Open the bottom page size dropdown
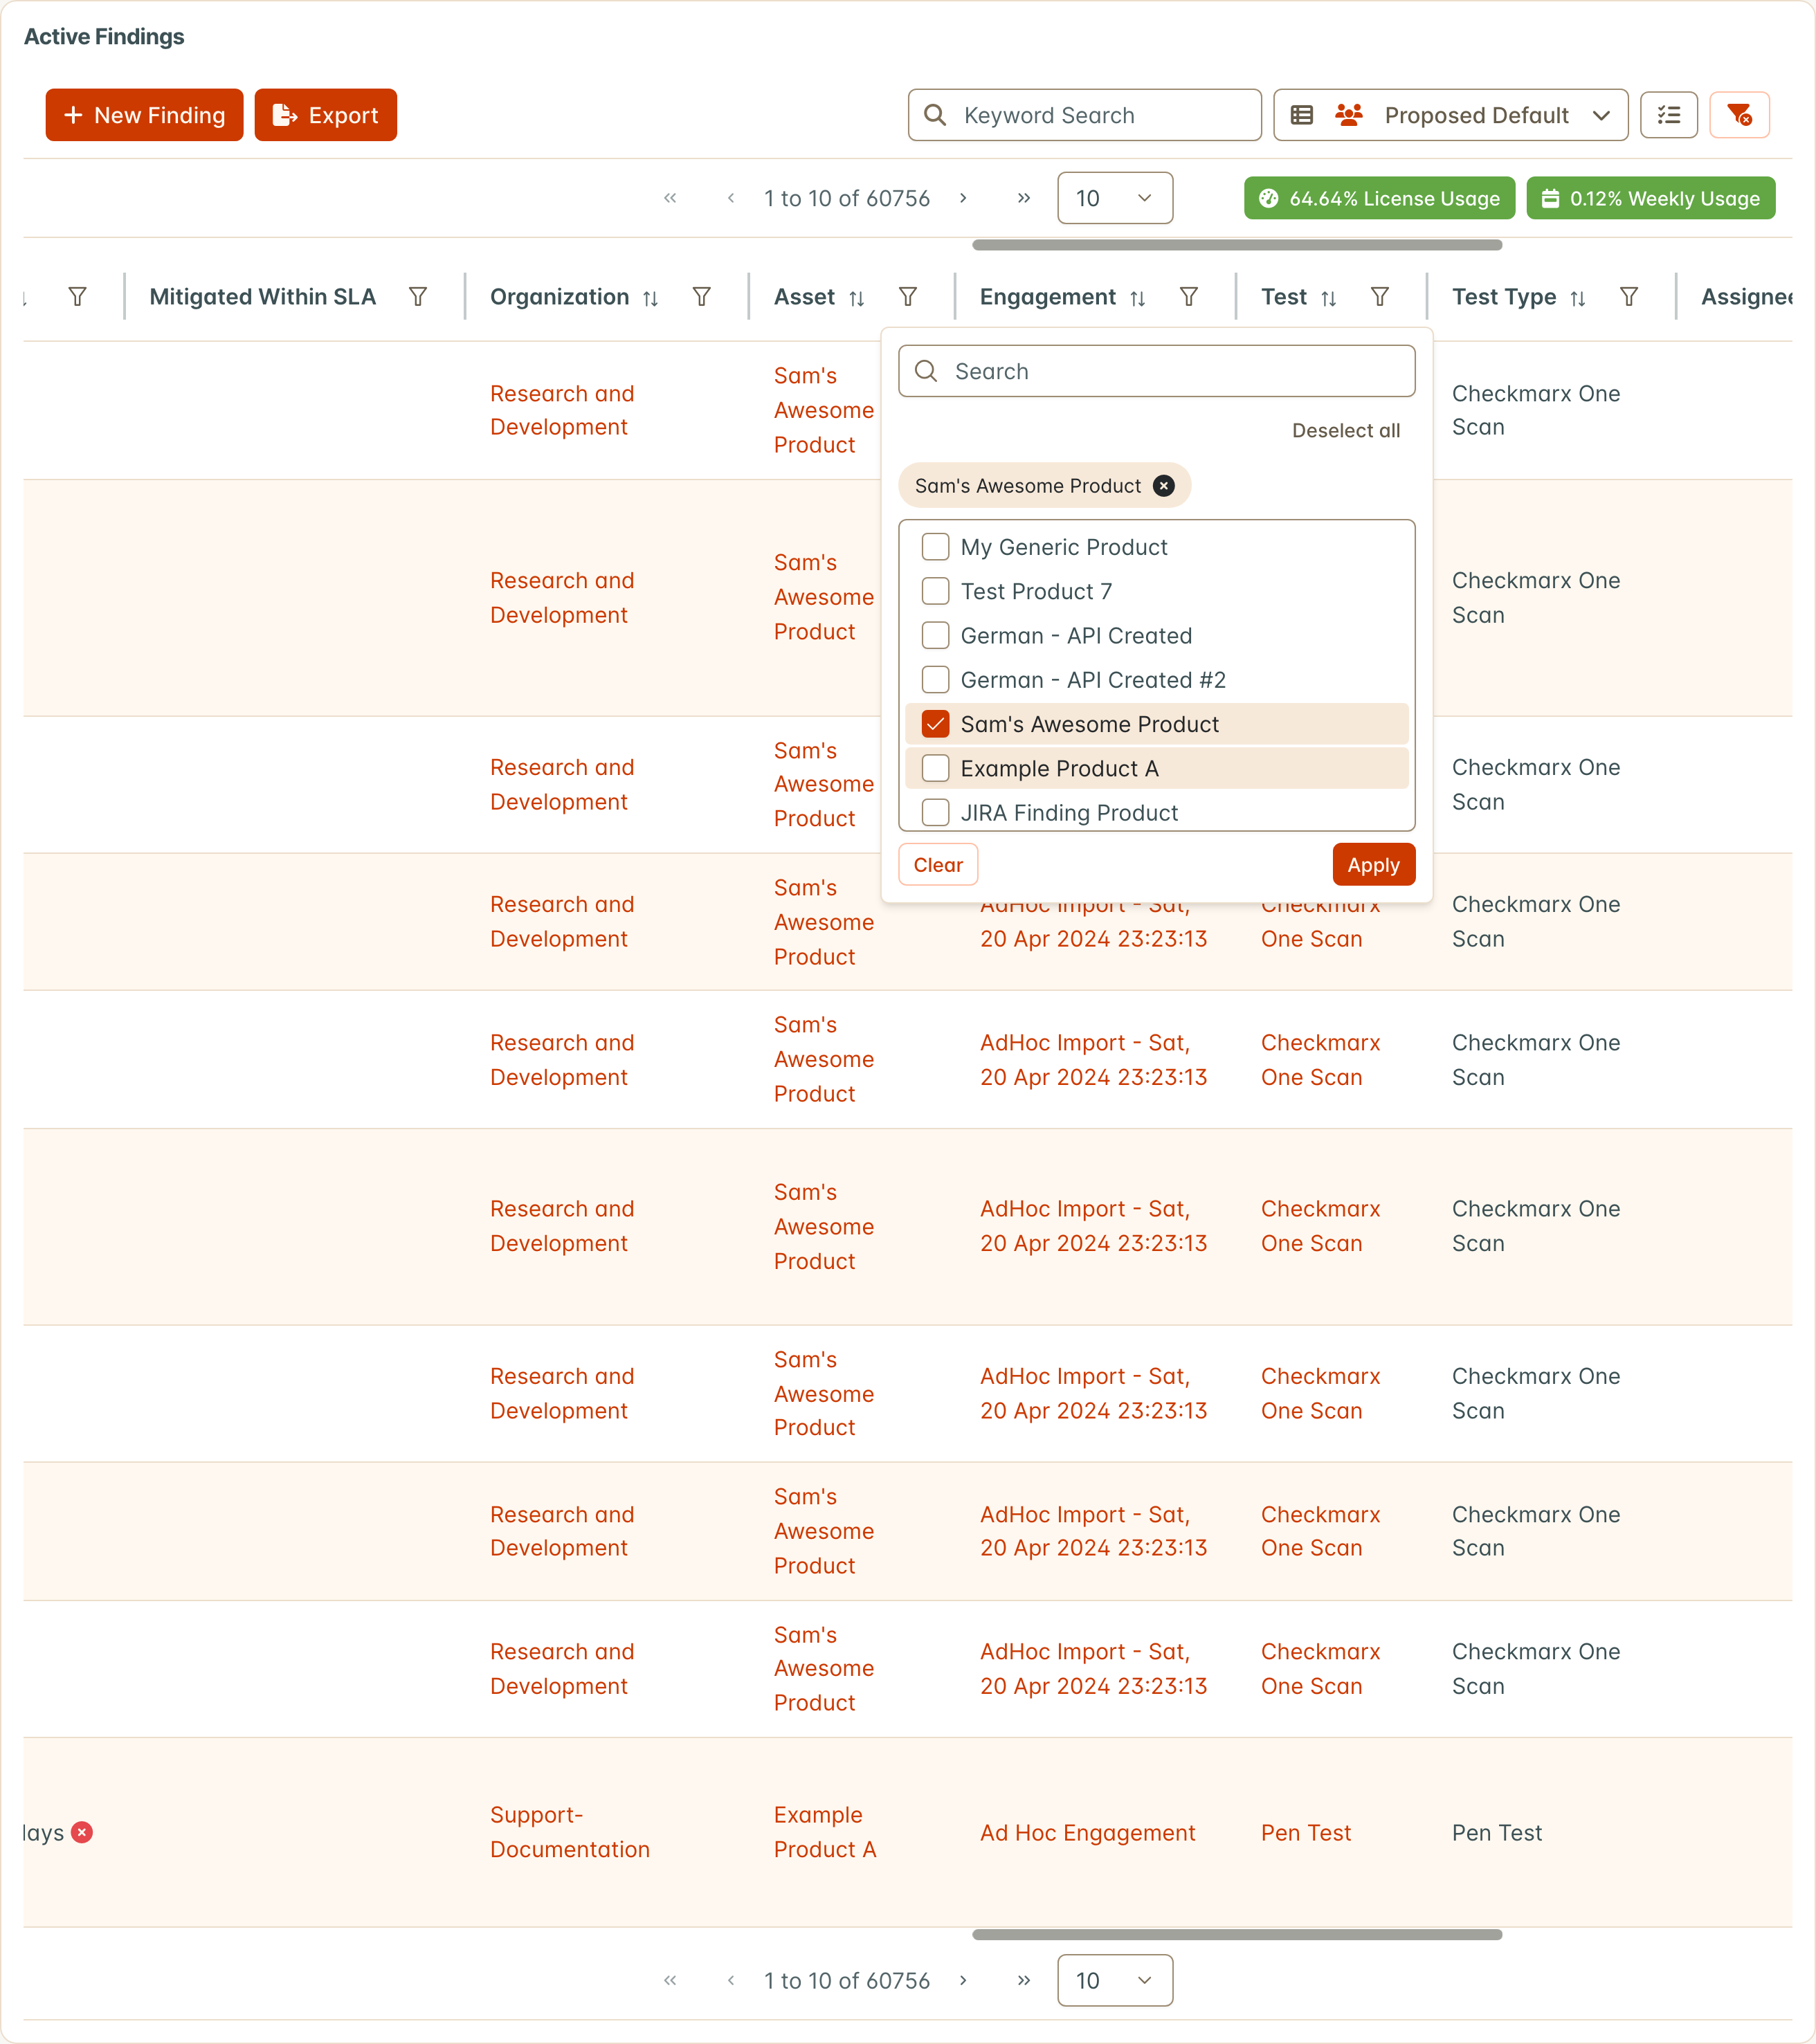The width and height of the screenshot is (1816, 2044). point(1115,1980)
